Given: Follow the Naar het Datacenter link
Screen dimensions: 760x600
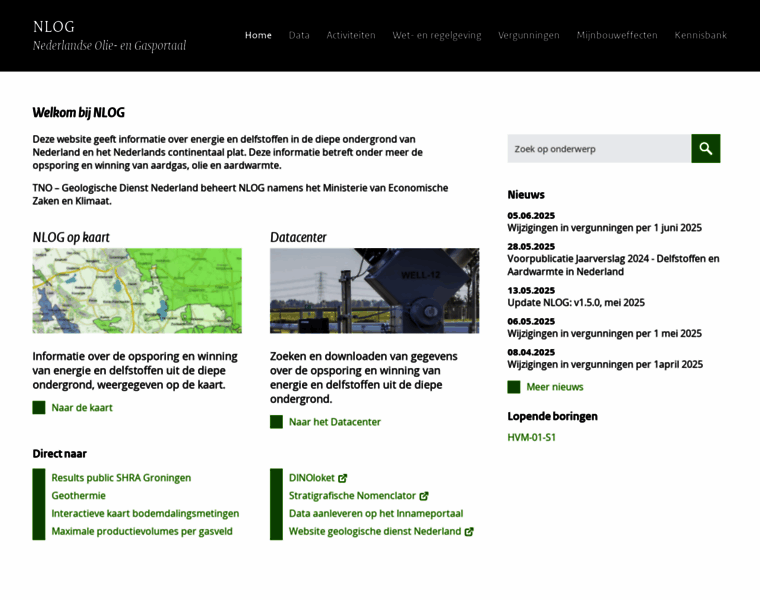Looking at the screenshot, I should [x=335, y=422].
